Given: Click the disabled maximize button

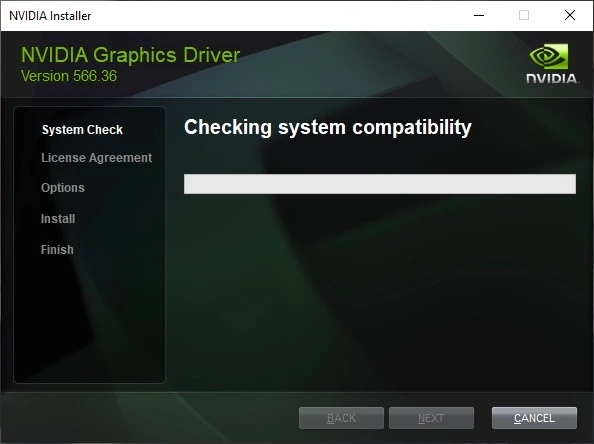Looking at the screenshot, I should click(524, 16).
